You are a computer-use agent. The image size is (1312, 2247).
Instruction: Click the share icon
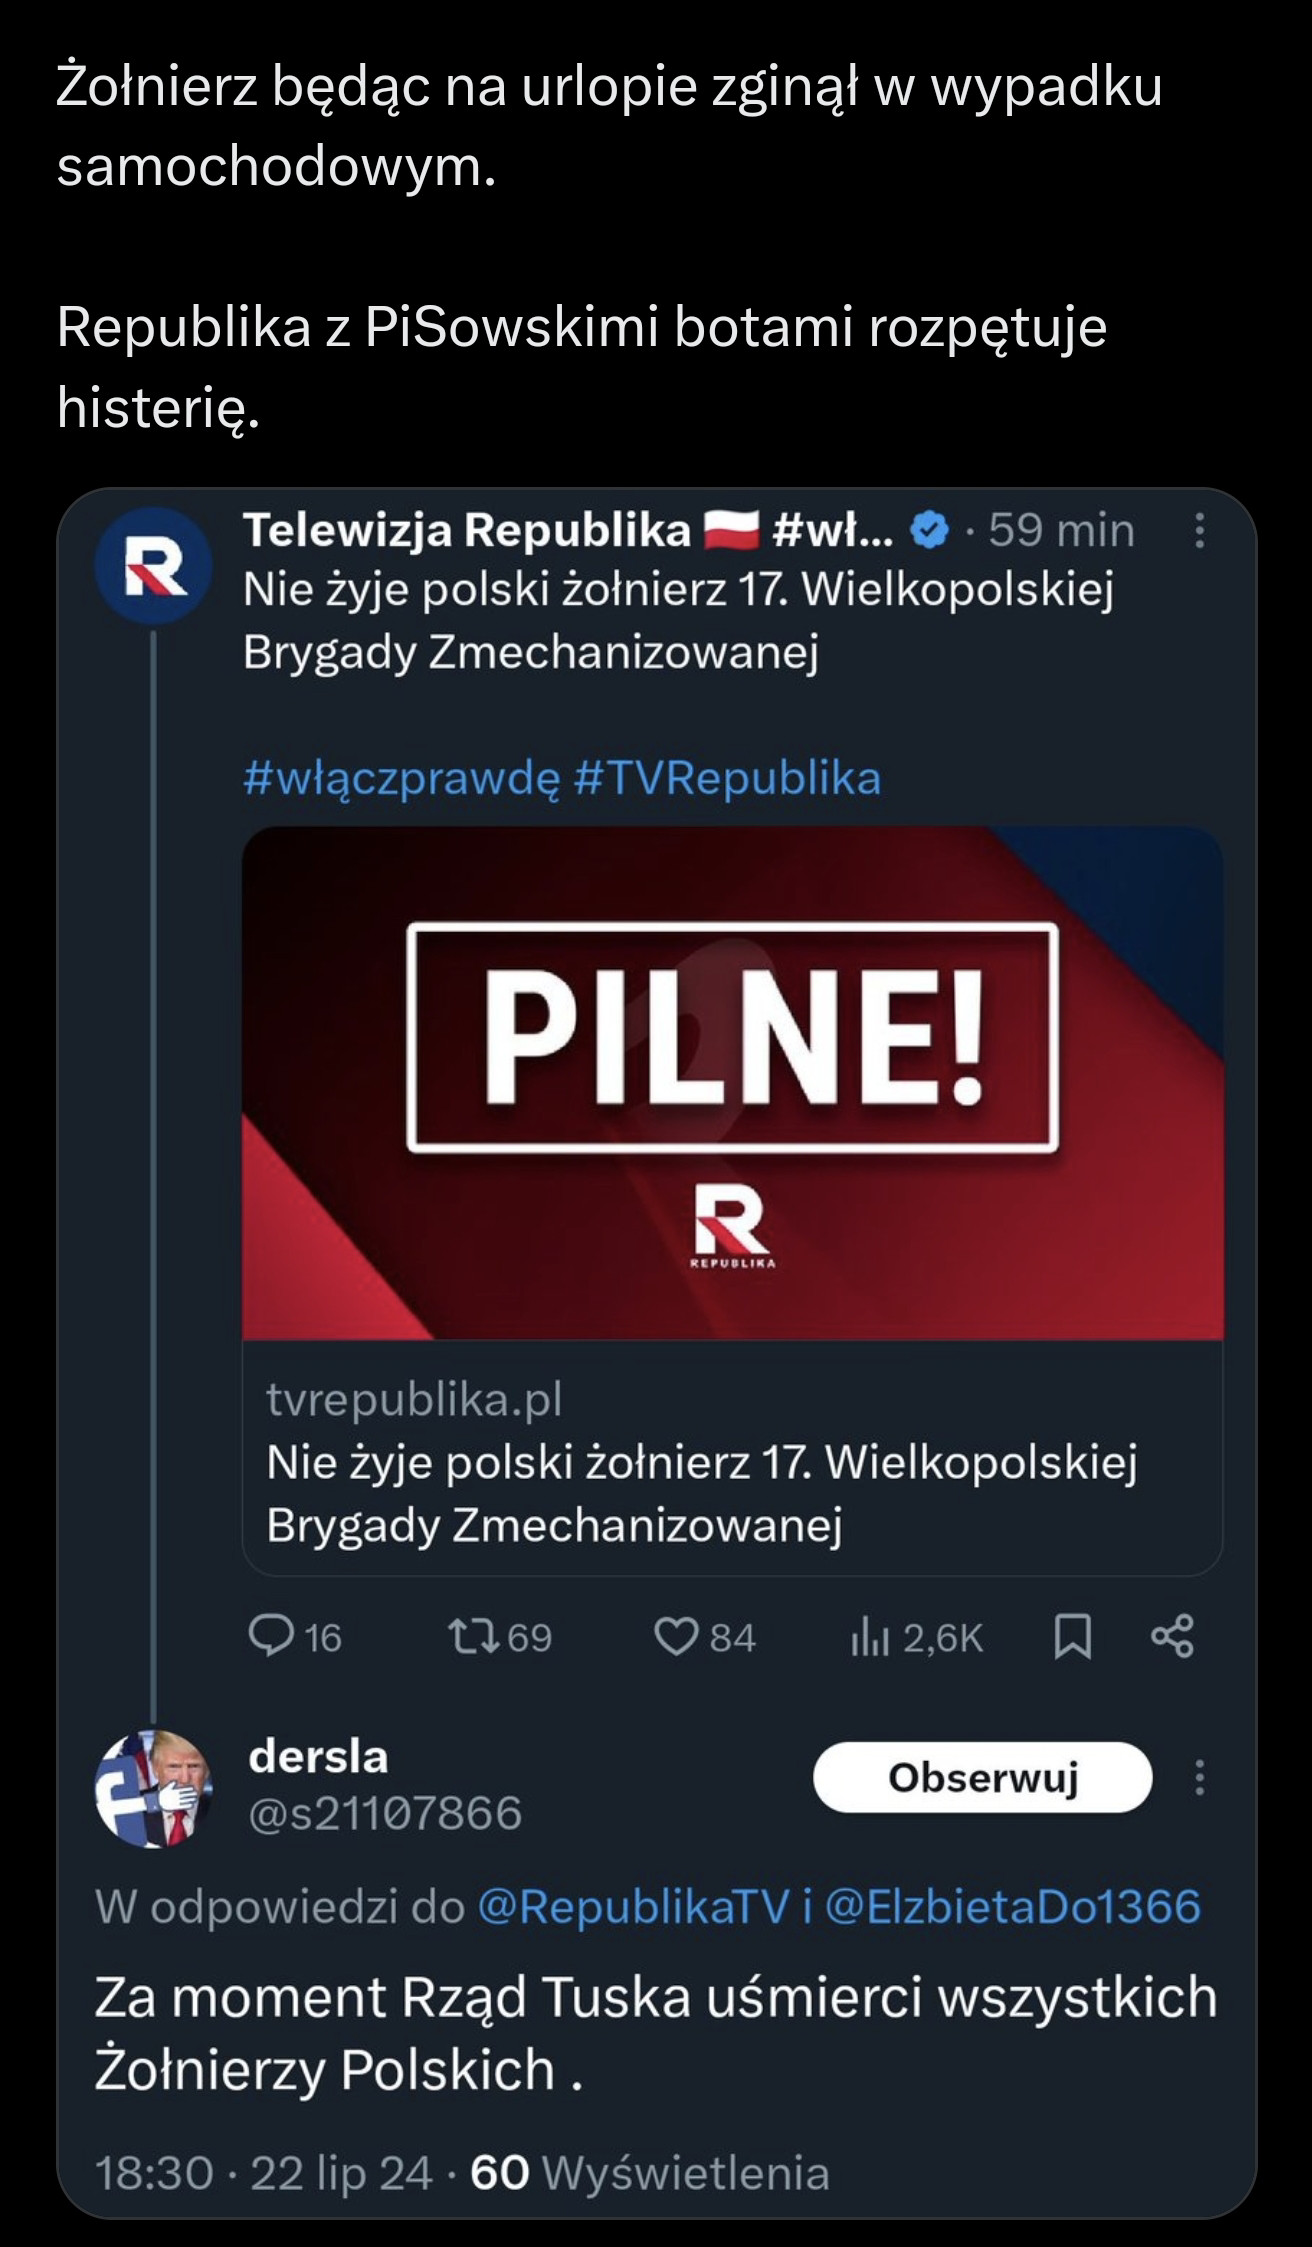[x=1172, y=1637]
